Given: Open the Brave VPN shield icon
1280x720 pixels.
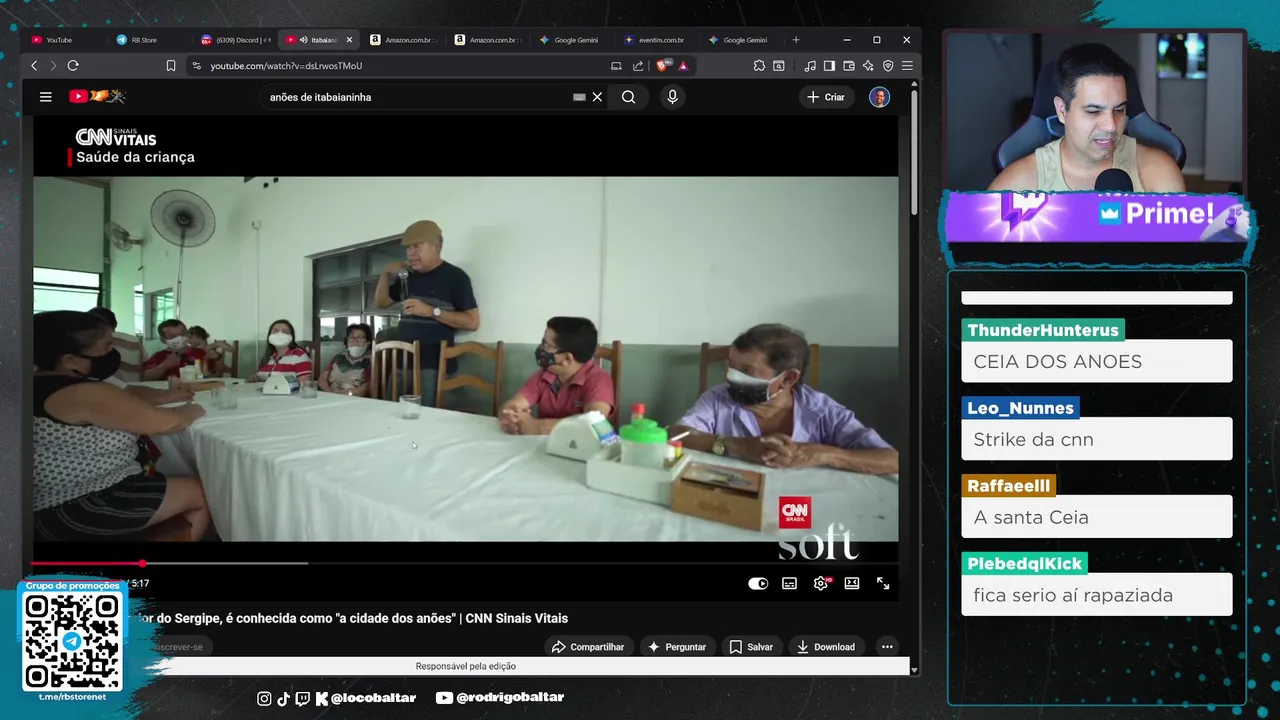Looking at the screenshot, I should coord(888,66).
